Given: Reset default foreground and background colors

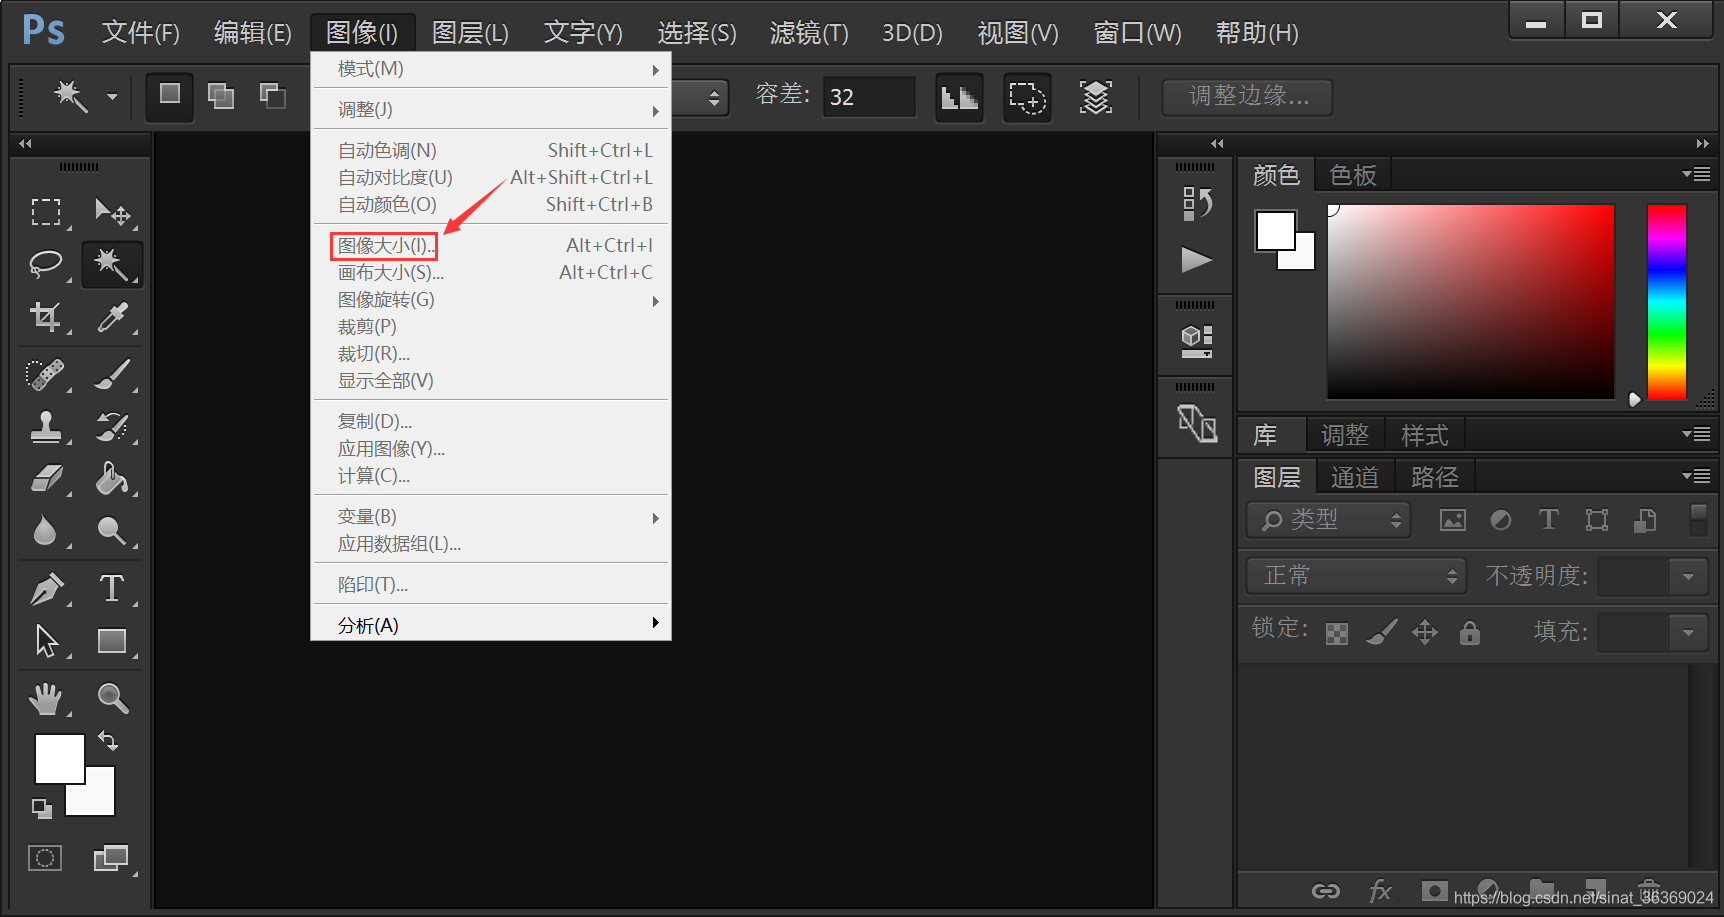Looking at the screenshot, I should [x=41, y=808].
